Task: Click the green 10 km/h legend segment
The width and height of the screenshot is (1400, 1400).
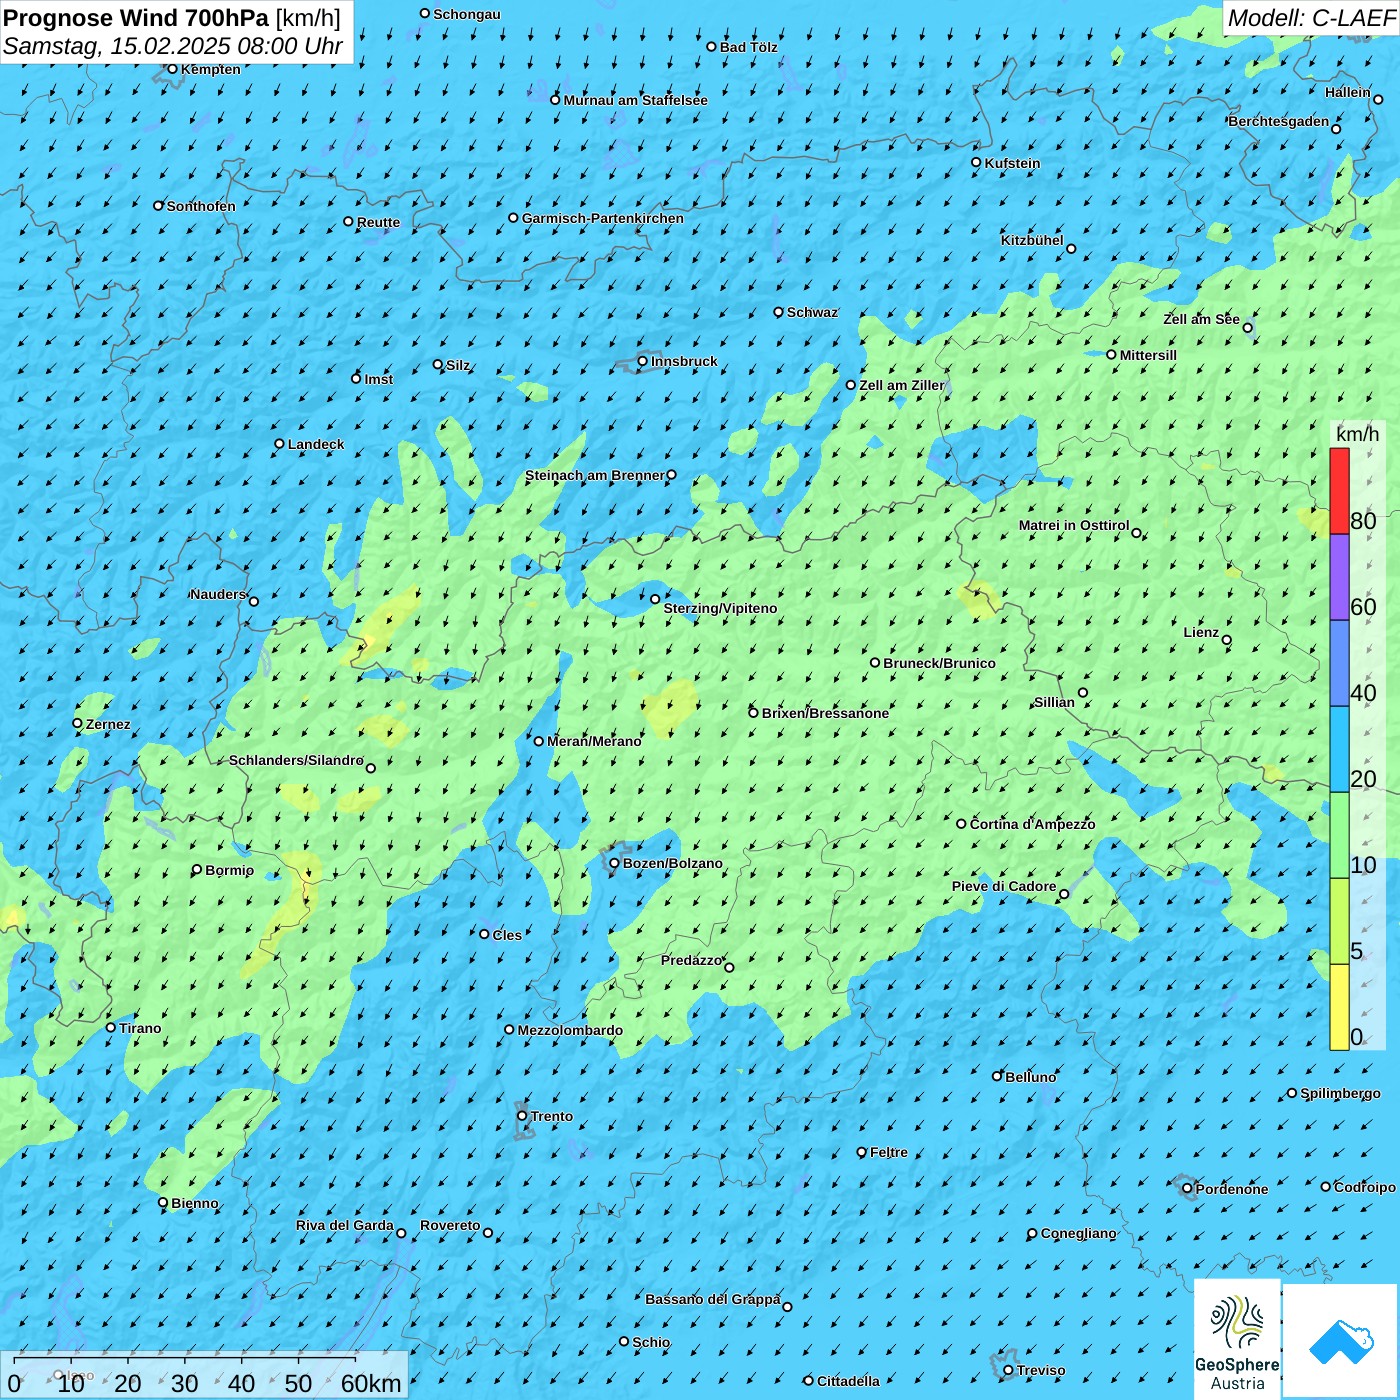Action: (1339, 835)
